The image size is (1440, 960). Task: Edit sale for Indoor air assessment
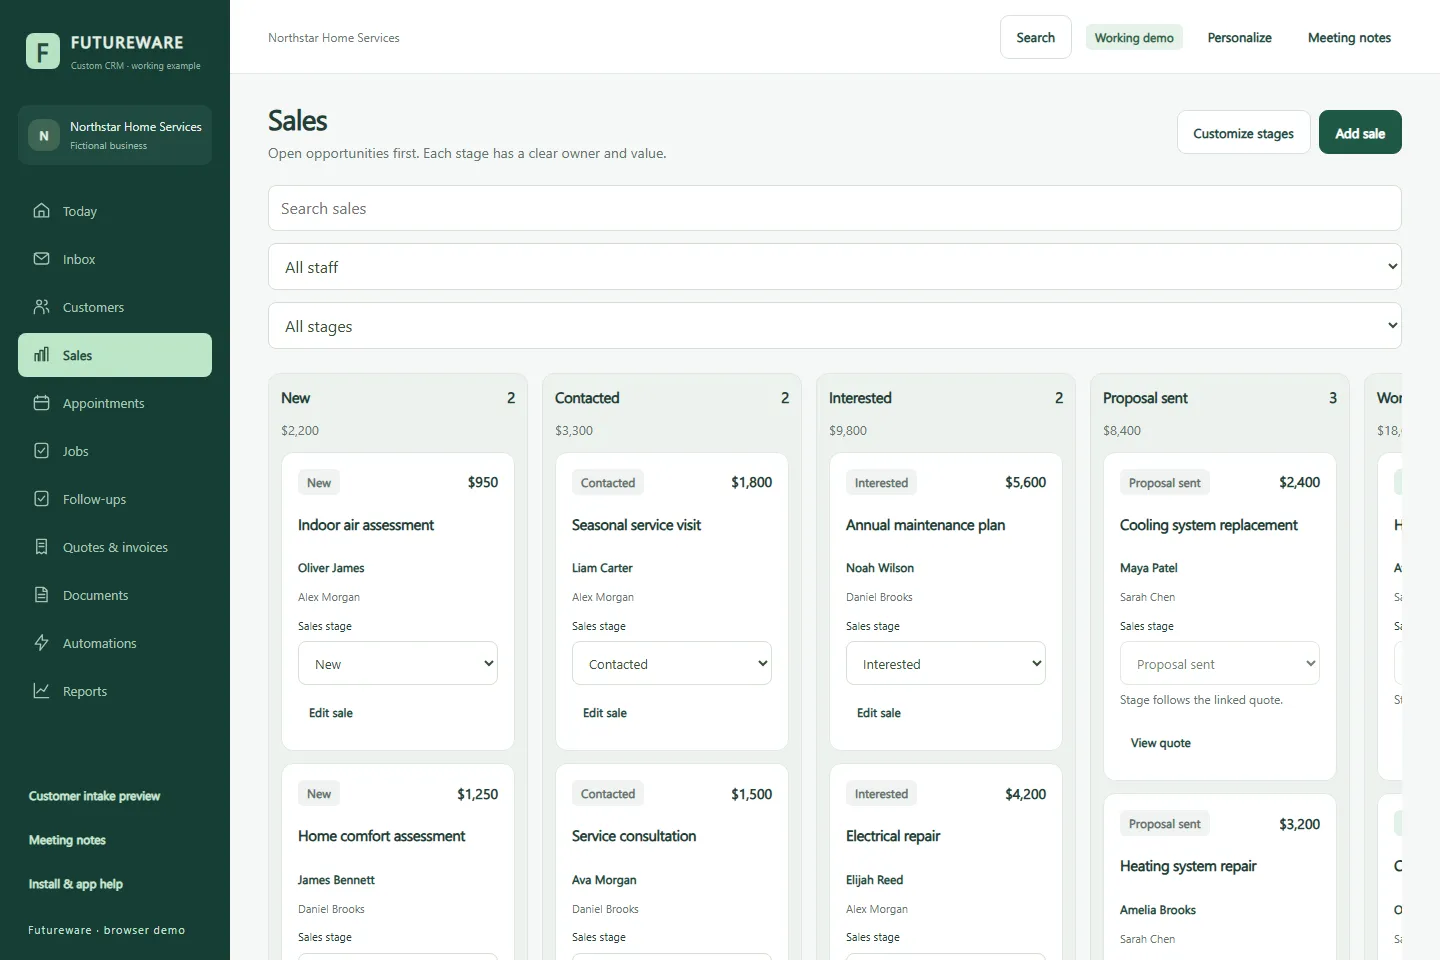[331, 713]
